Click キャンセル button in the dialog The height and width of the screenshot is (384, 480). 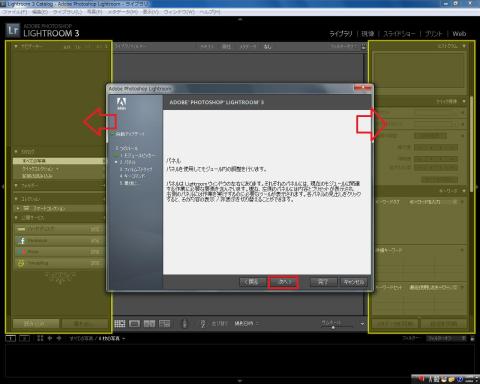click(x=354, y=282)
